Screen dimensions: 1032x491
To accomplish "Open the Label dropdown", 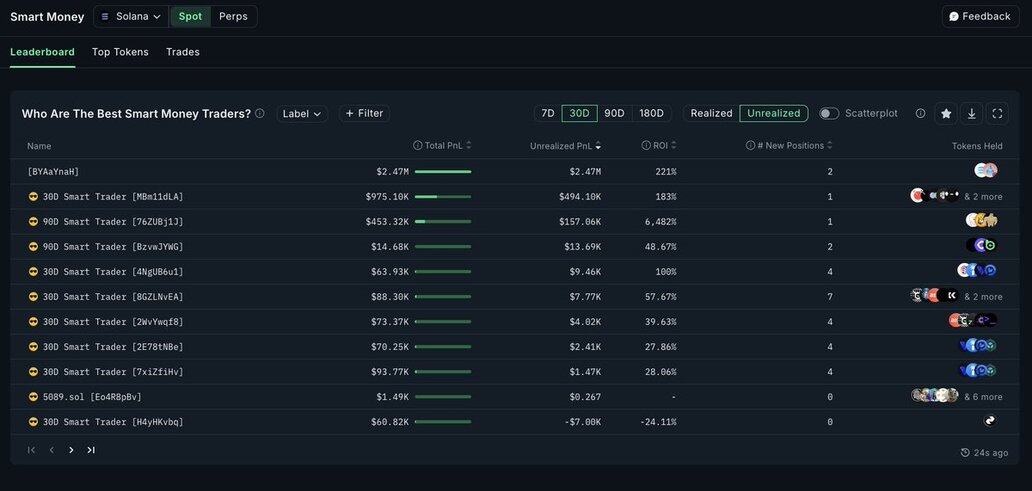I will point(302,113).
